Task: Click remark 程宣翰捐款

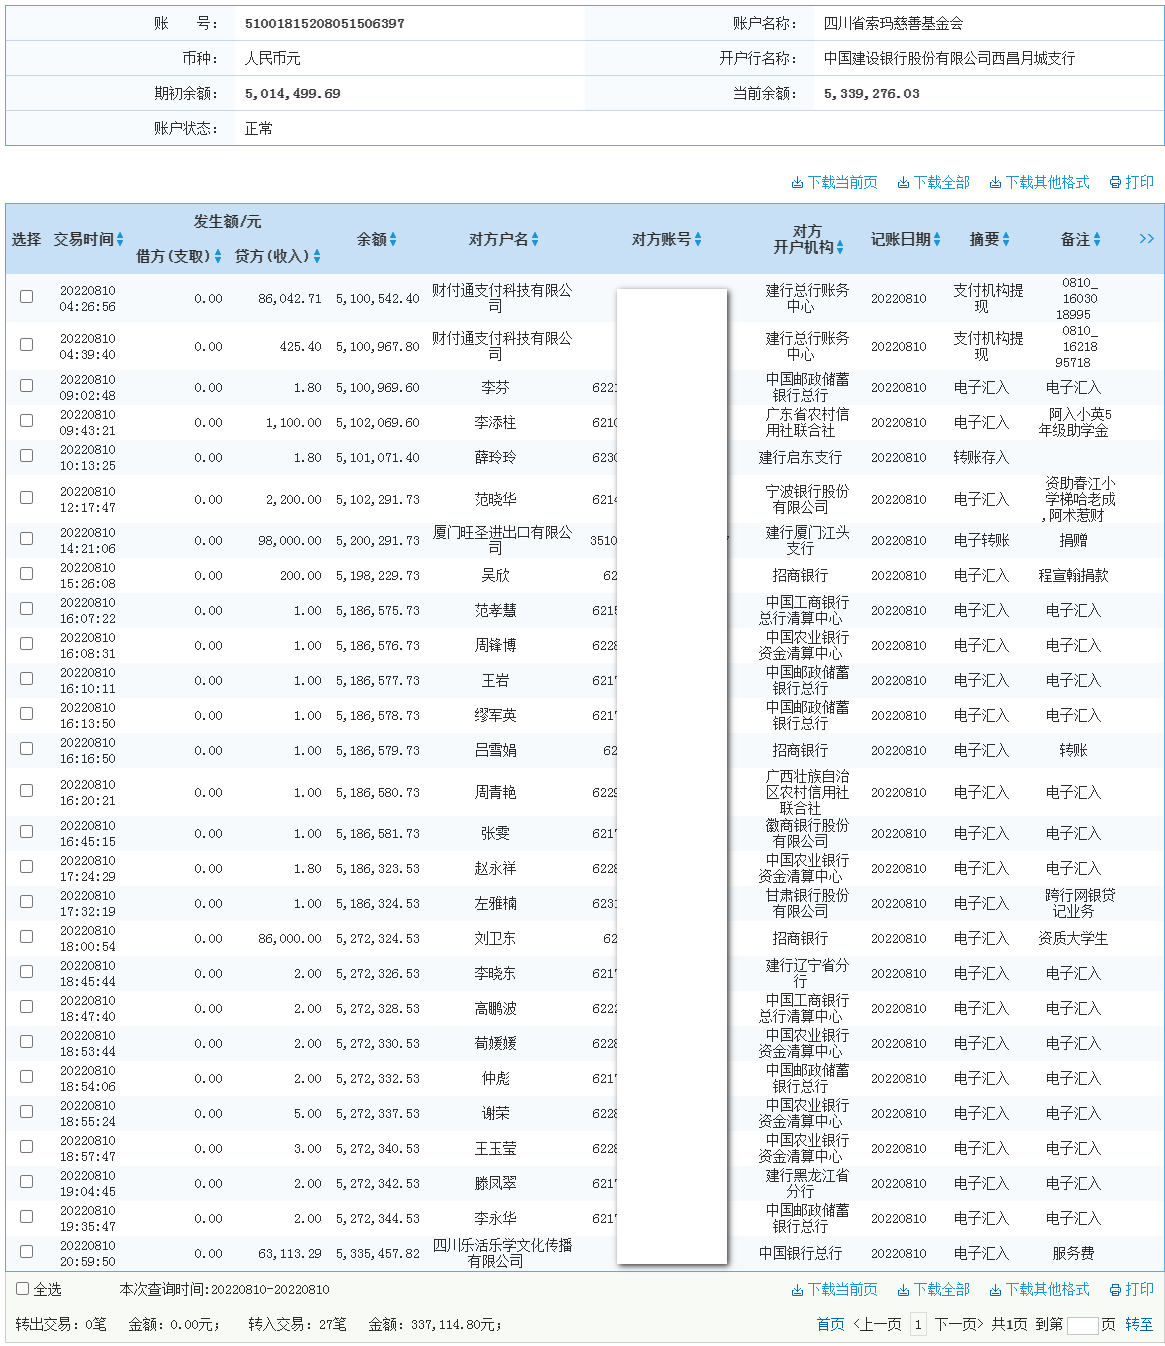Action: tap(1074, 575)
